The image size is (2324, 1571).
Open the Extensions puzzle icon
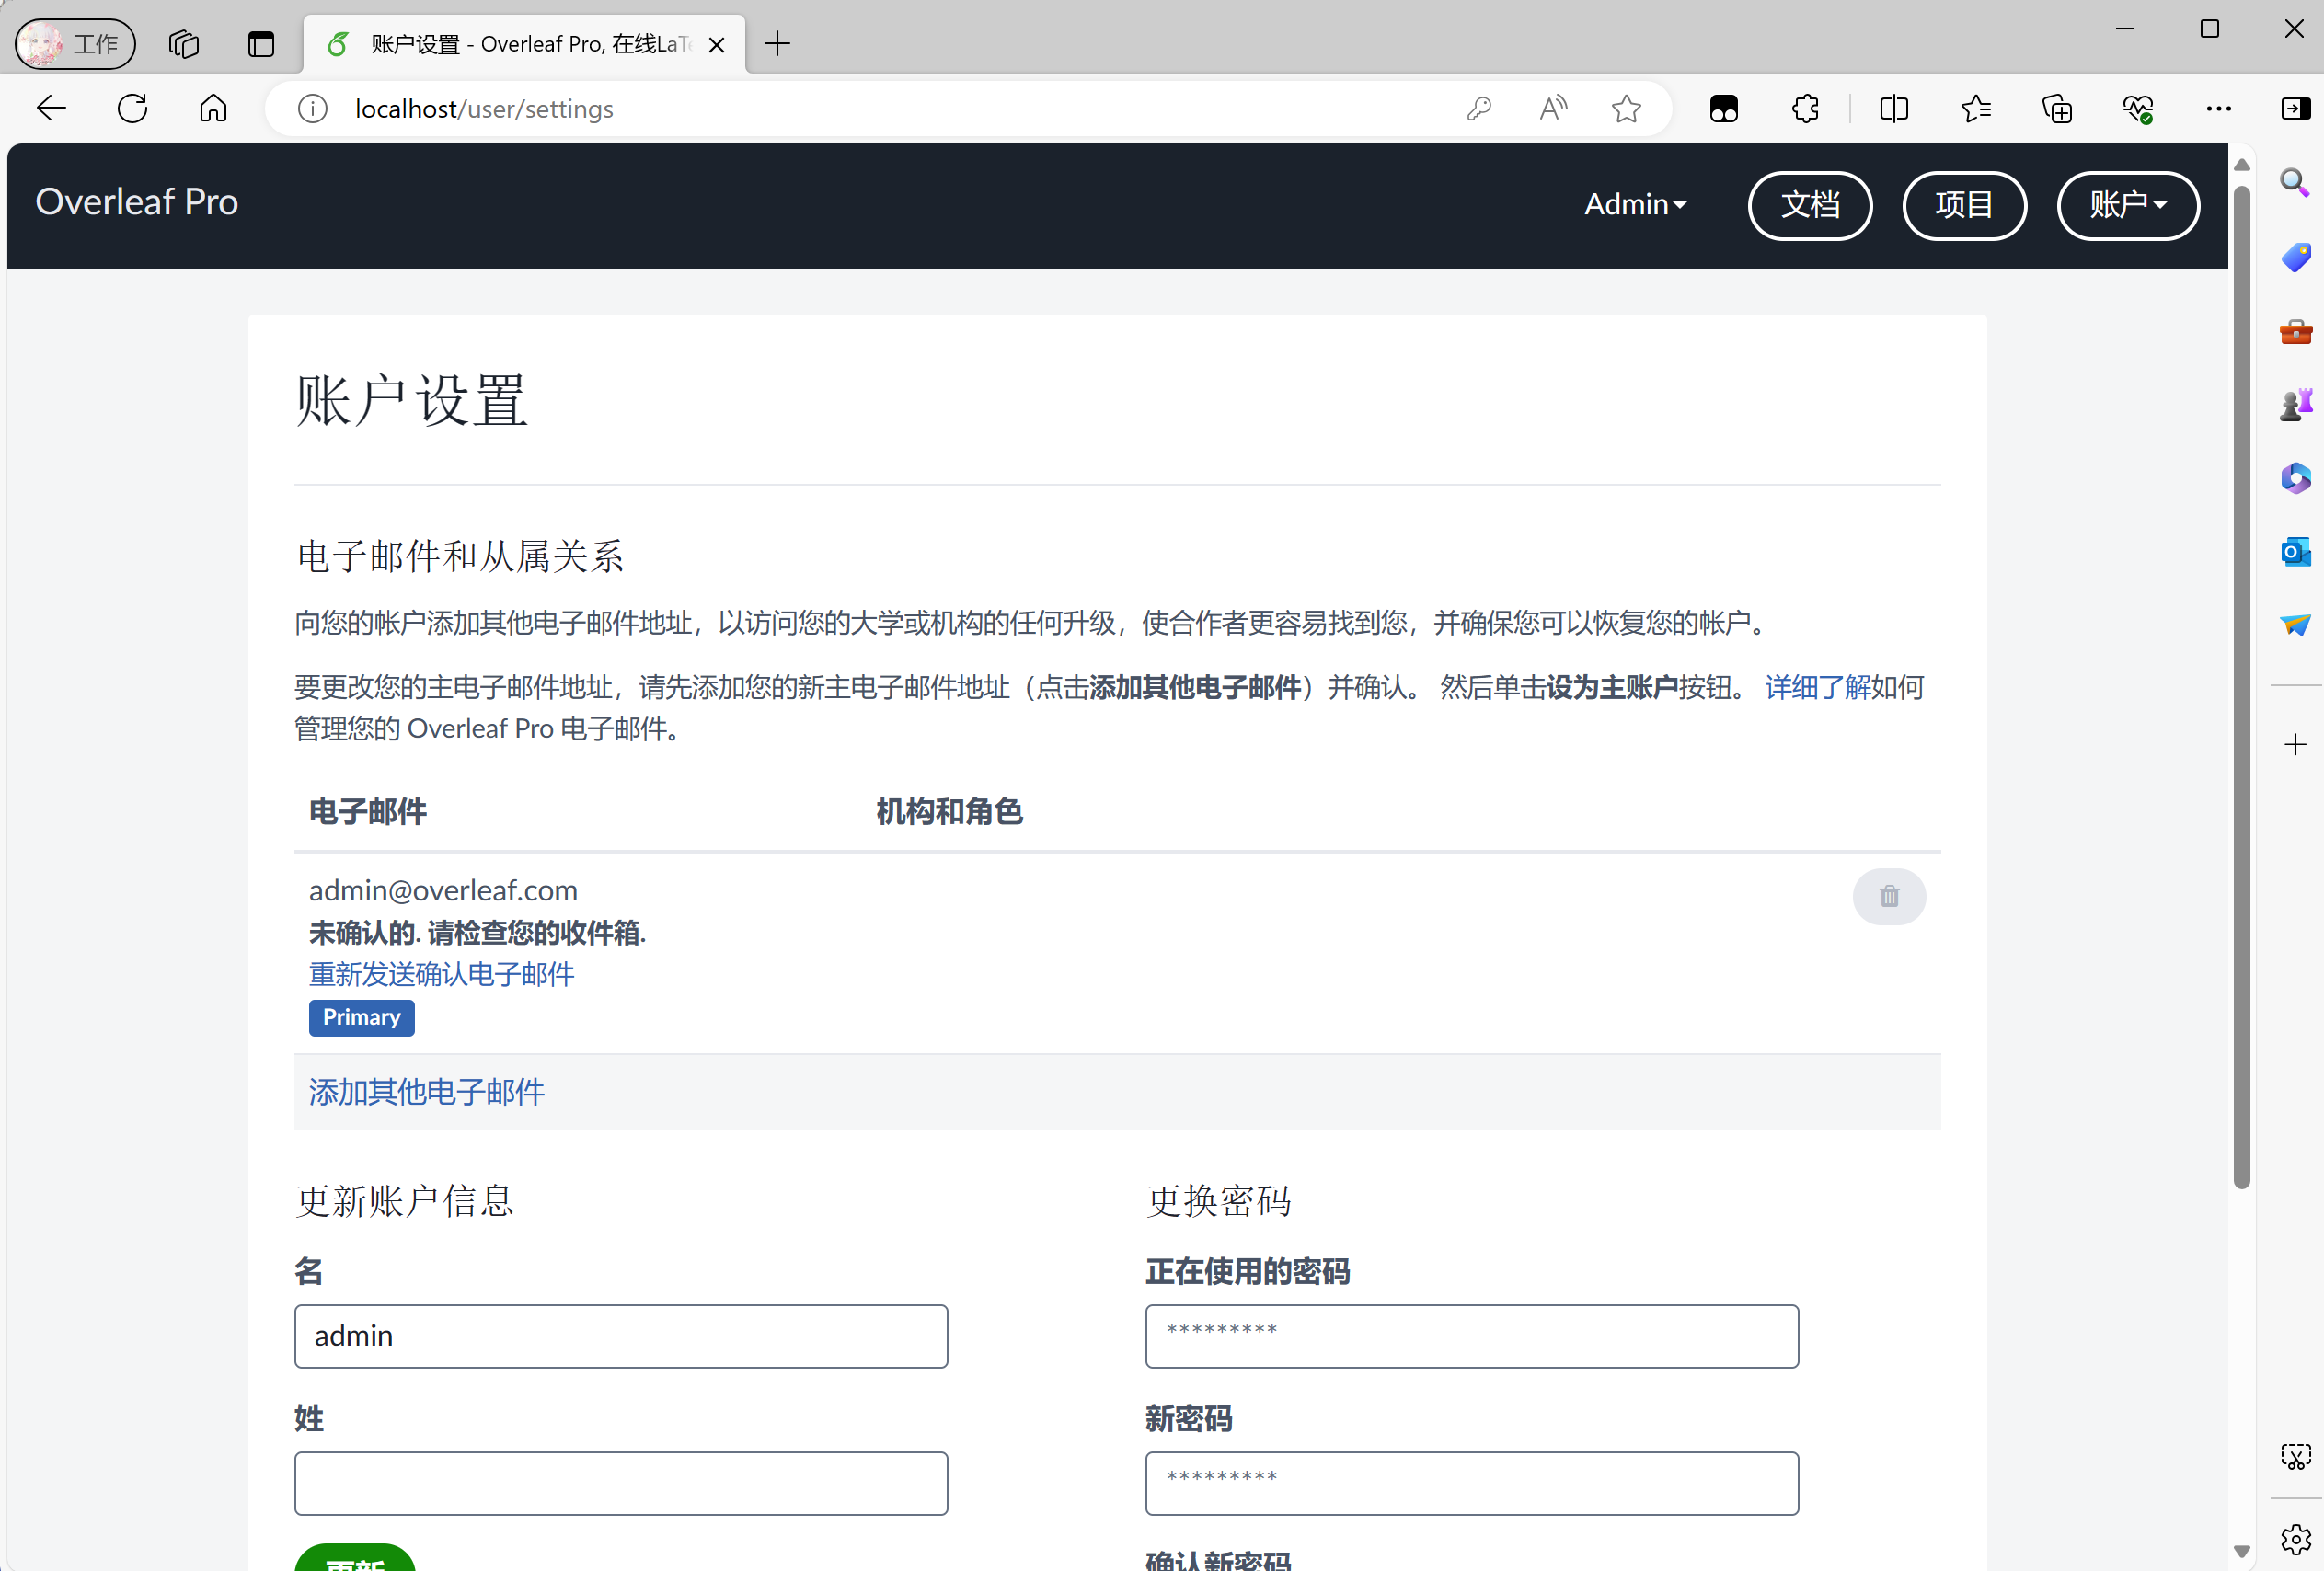click(1805, 108)
